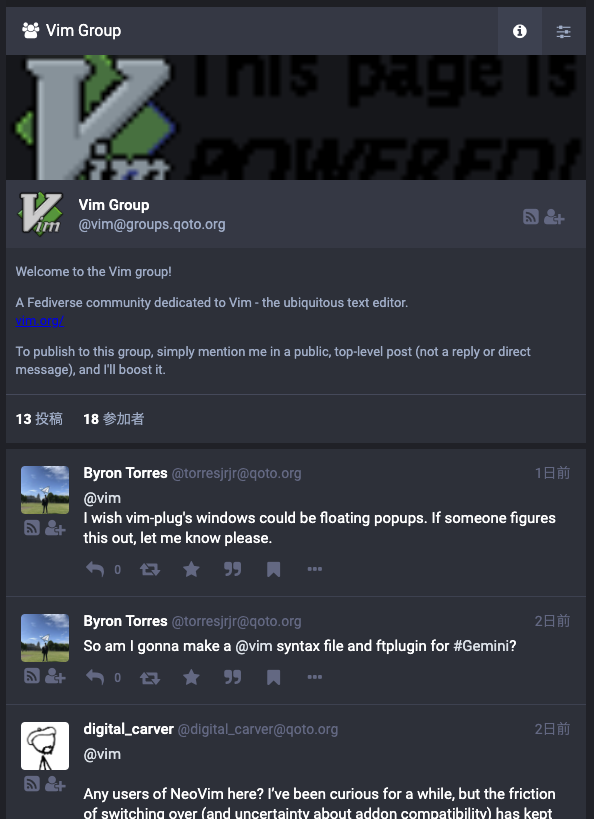Screen dimensions: 594x819
Task: Open digital_carver's avatar thumbnail
Action: [x=45, y=746]
